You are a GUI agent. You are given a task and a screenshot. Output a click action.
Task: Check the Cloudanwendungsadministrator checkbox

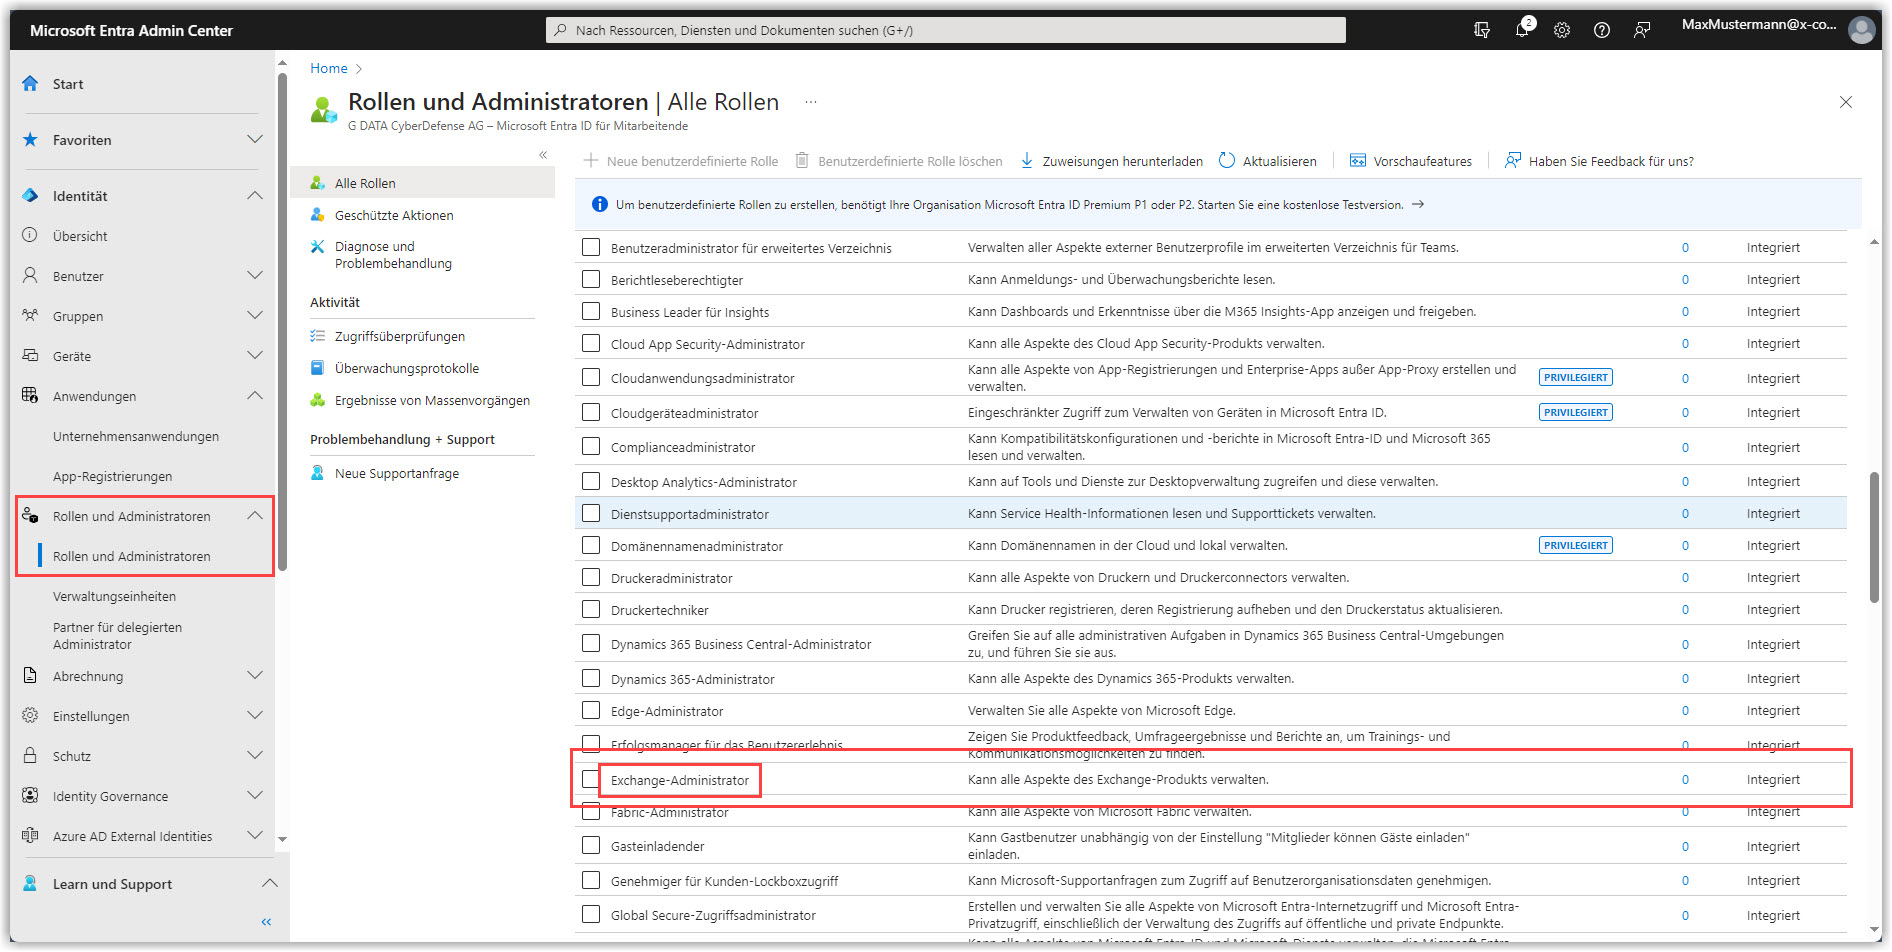(591, 377)
